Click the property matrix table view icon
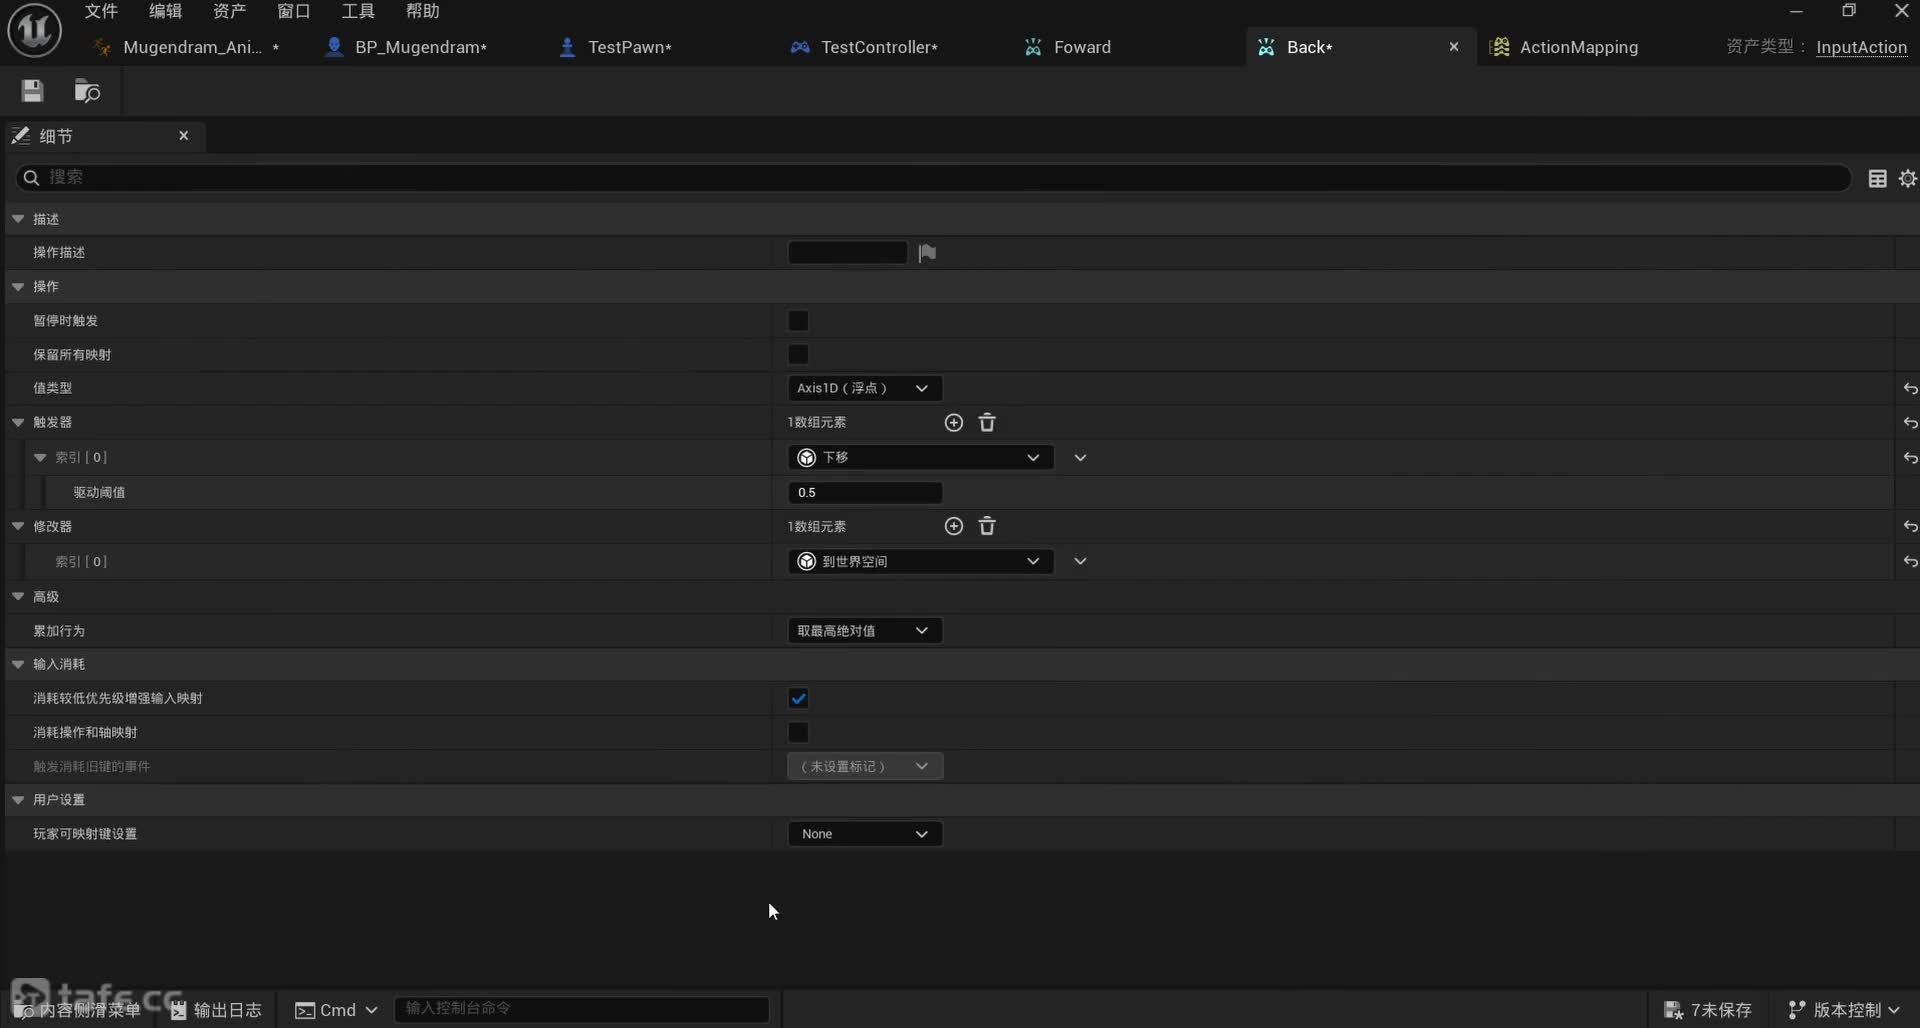Image resolution: width=1920 pixels, height=1028 pixels. [x=1877, y=178]
